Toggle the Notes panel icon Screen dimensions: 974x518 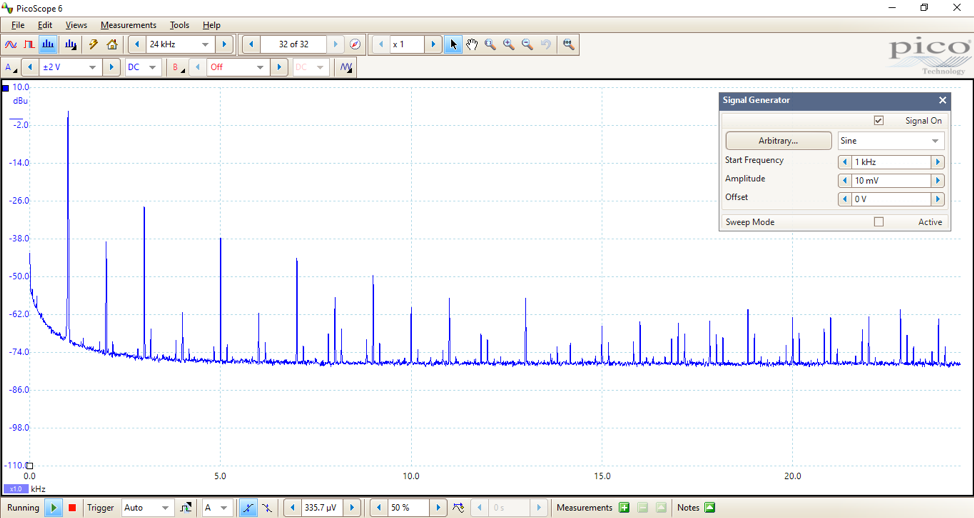coord(709,507)
